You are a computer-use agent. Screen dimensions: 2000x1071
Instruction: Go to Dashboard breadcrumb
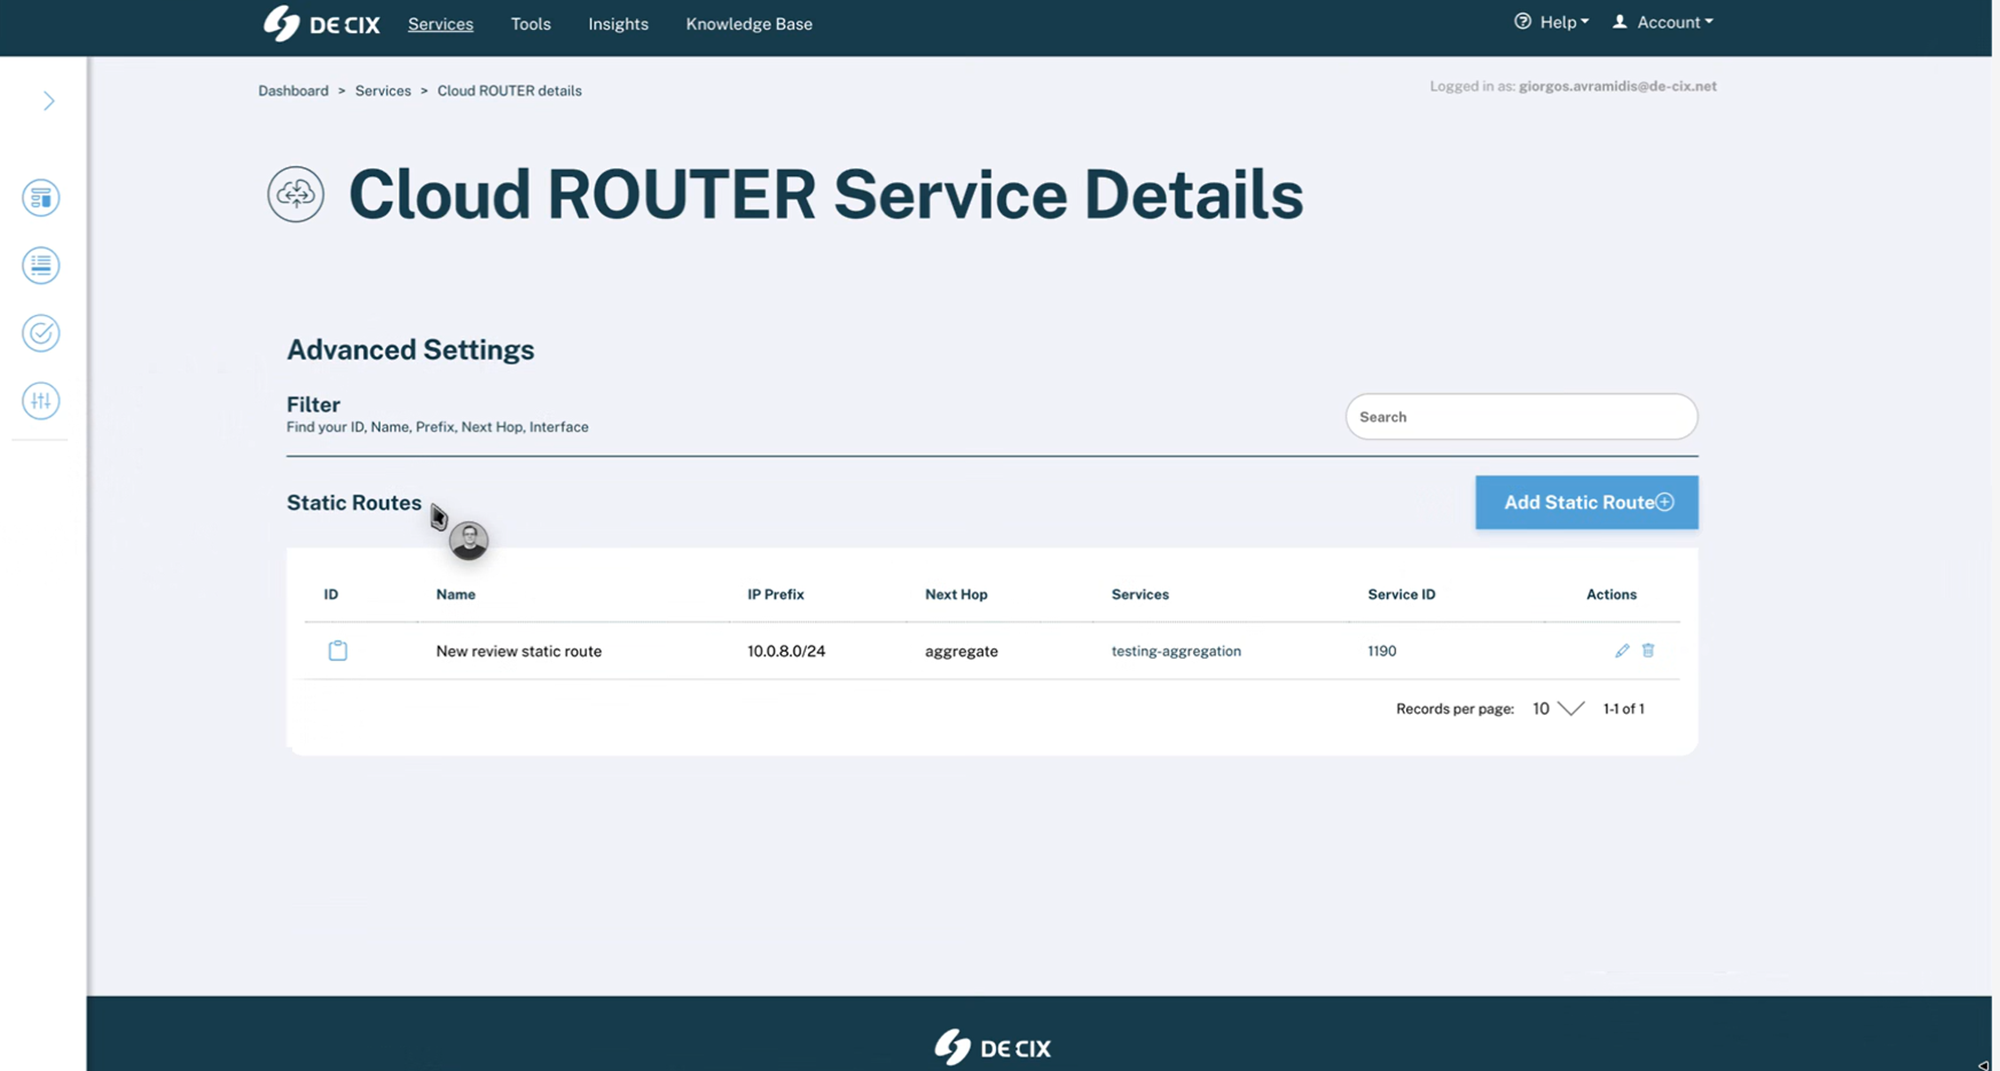click(x=293, y=91)
